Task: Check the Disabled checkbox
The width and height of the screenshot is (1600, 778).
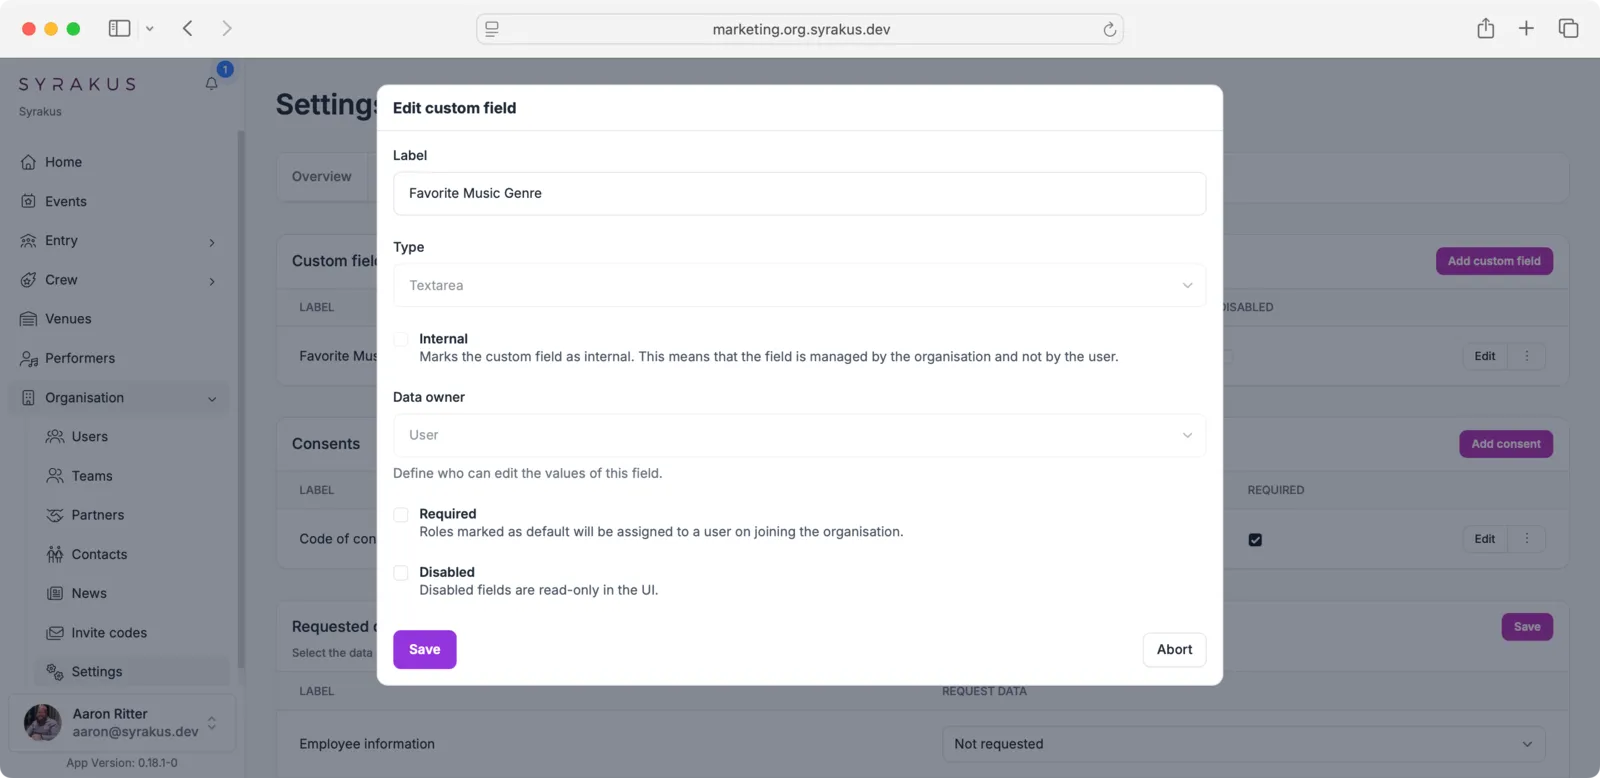Action: [401, 573]
